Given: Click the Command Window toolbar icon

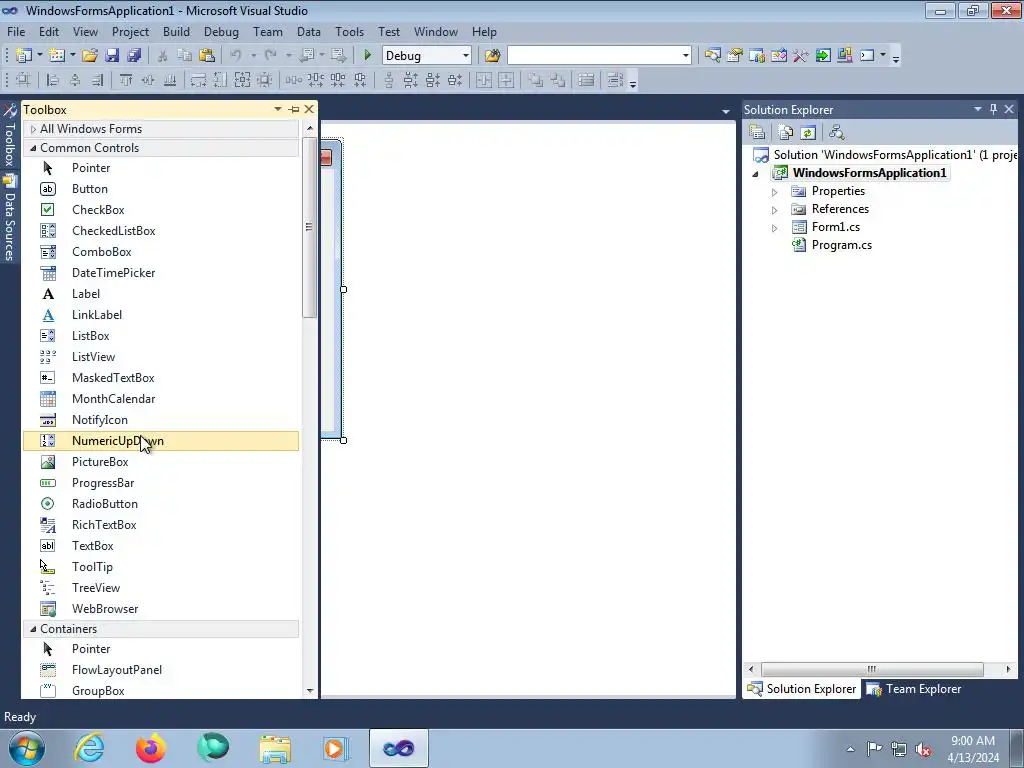Looking at the screenshot, I should tap(867, 56).
